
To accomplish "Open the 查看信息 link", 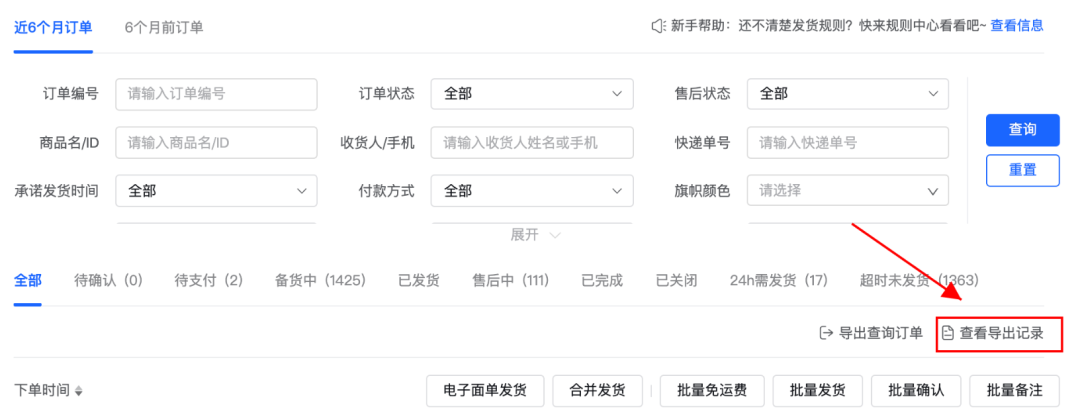I will click(1017, 26).
